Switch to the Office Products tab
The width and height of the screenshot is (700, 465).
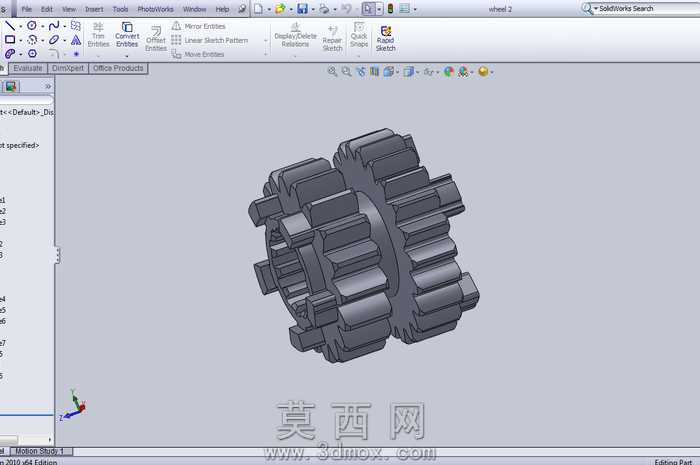click(118, 68)
